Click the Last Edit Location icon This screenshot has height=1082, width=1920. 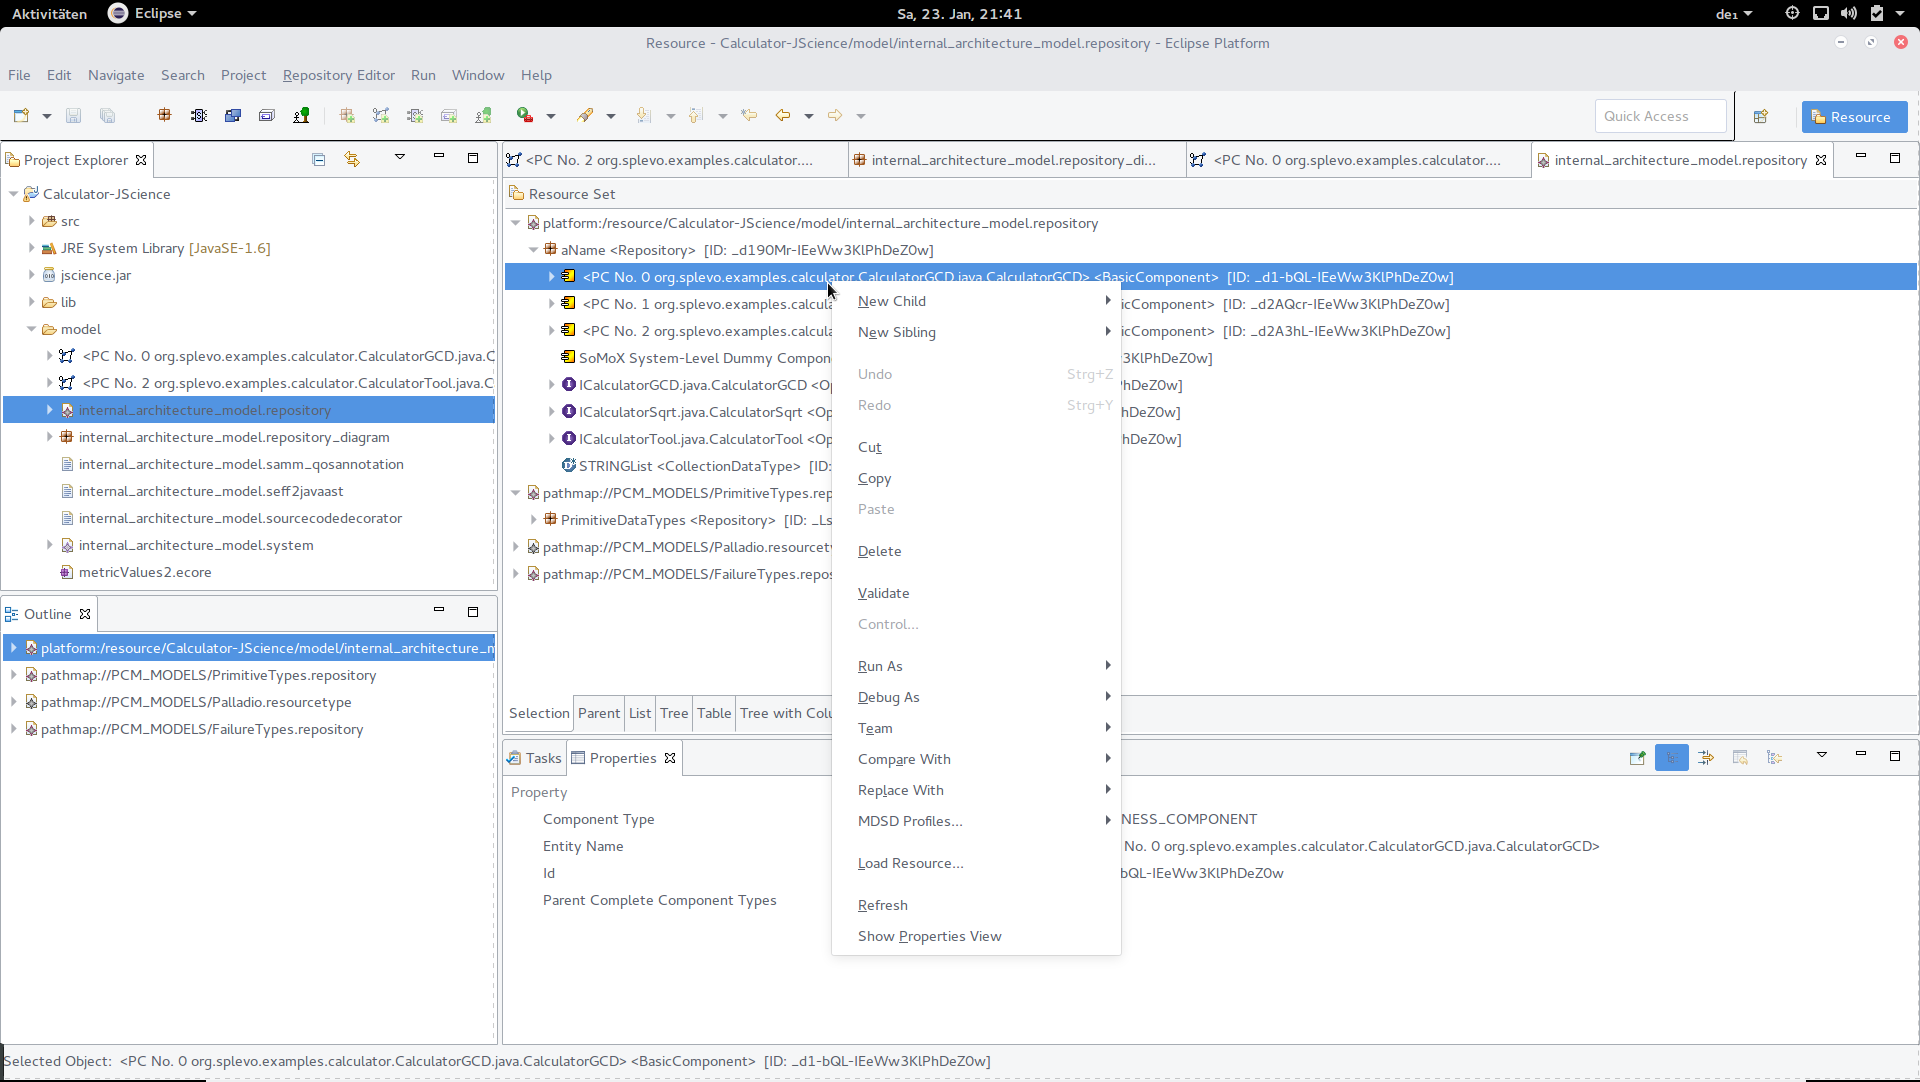point(749,116)
